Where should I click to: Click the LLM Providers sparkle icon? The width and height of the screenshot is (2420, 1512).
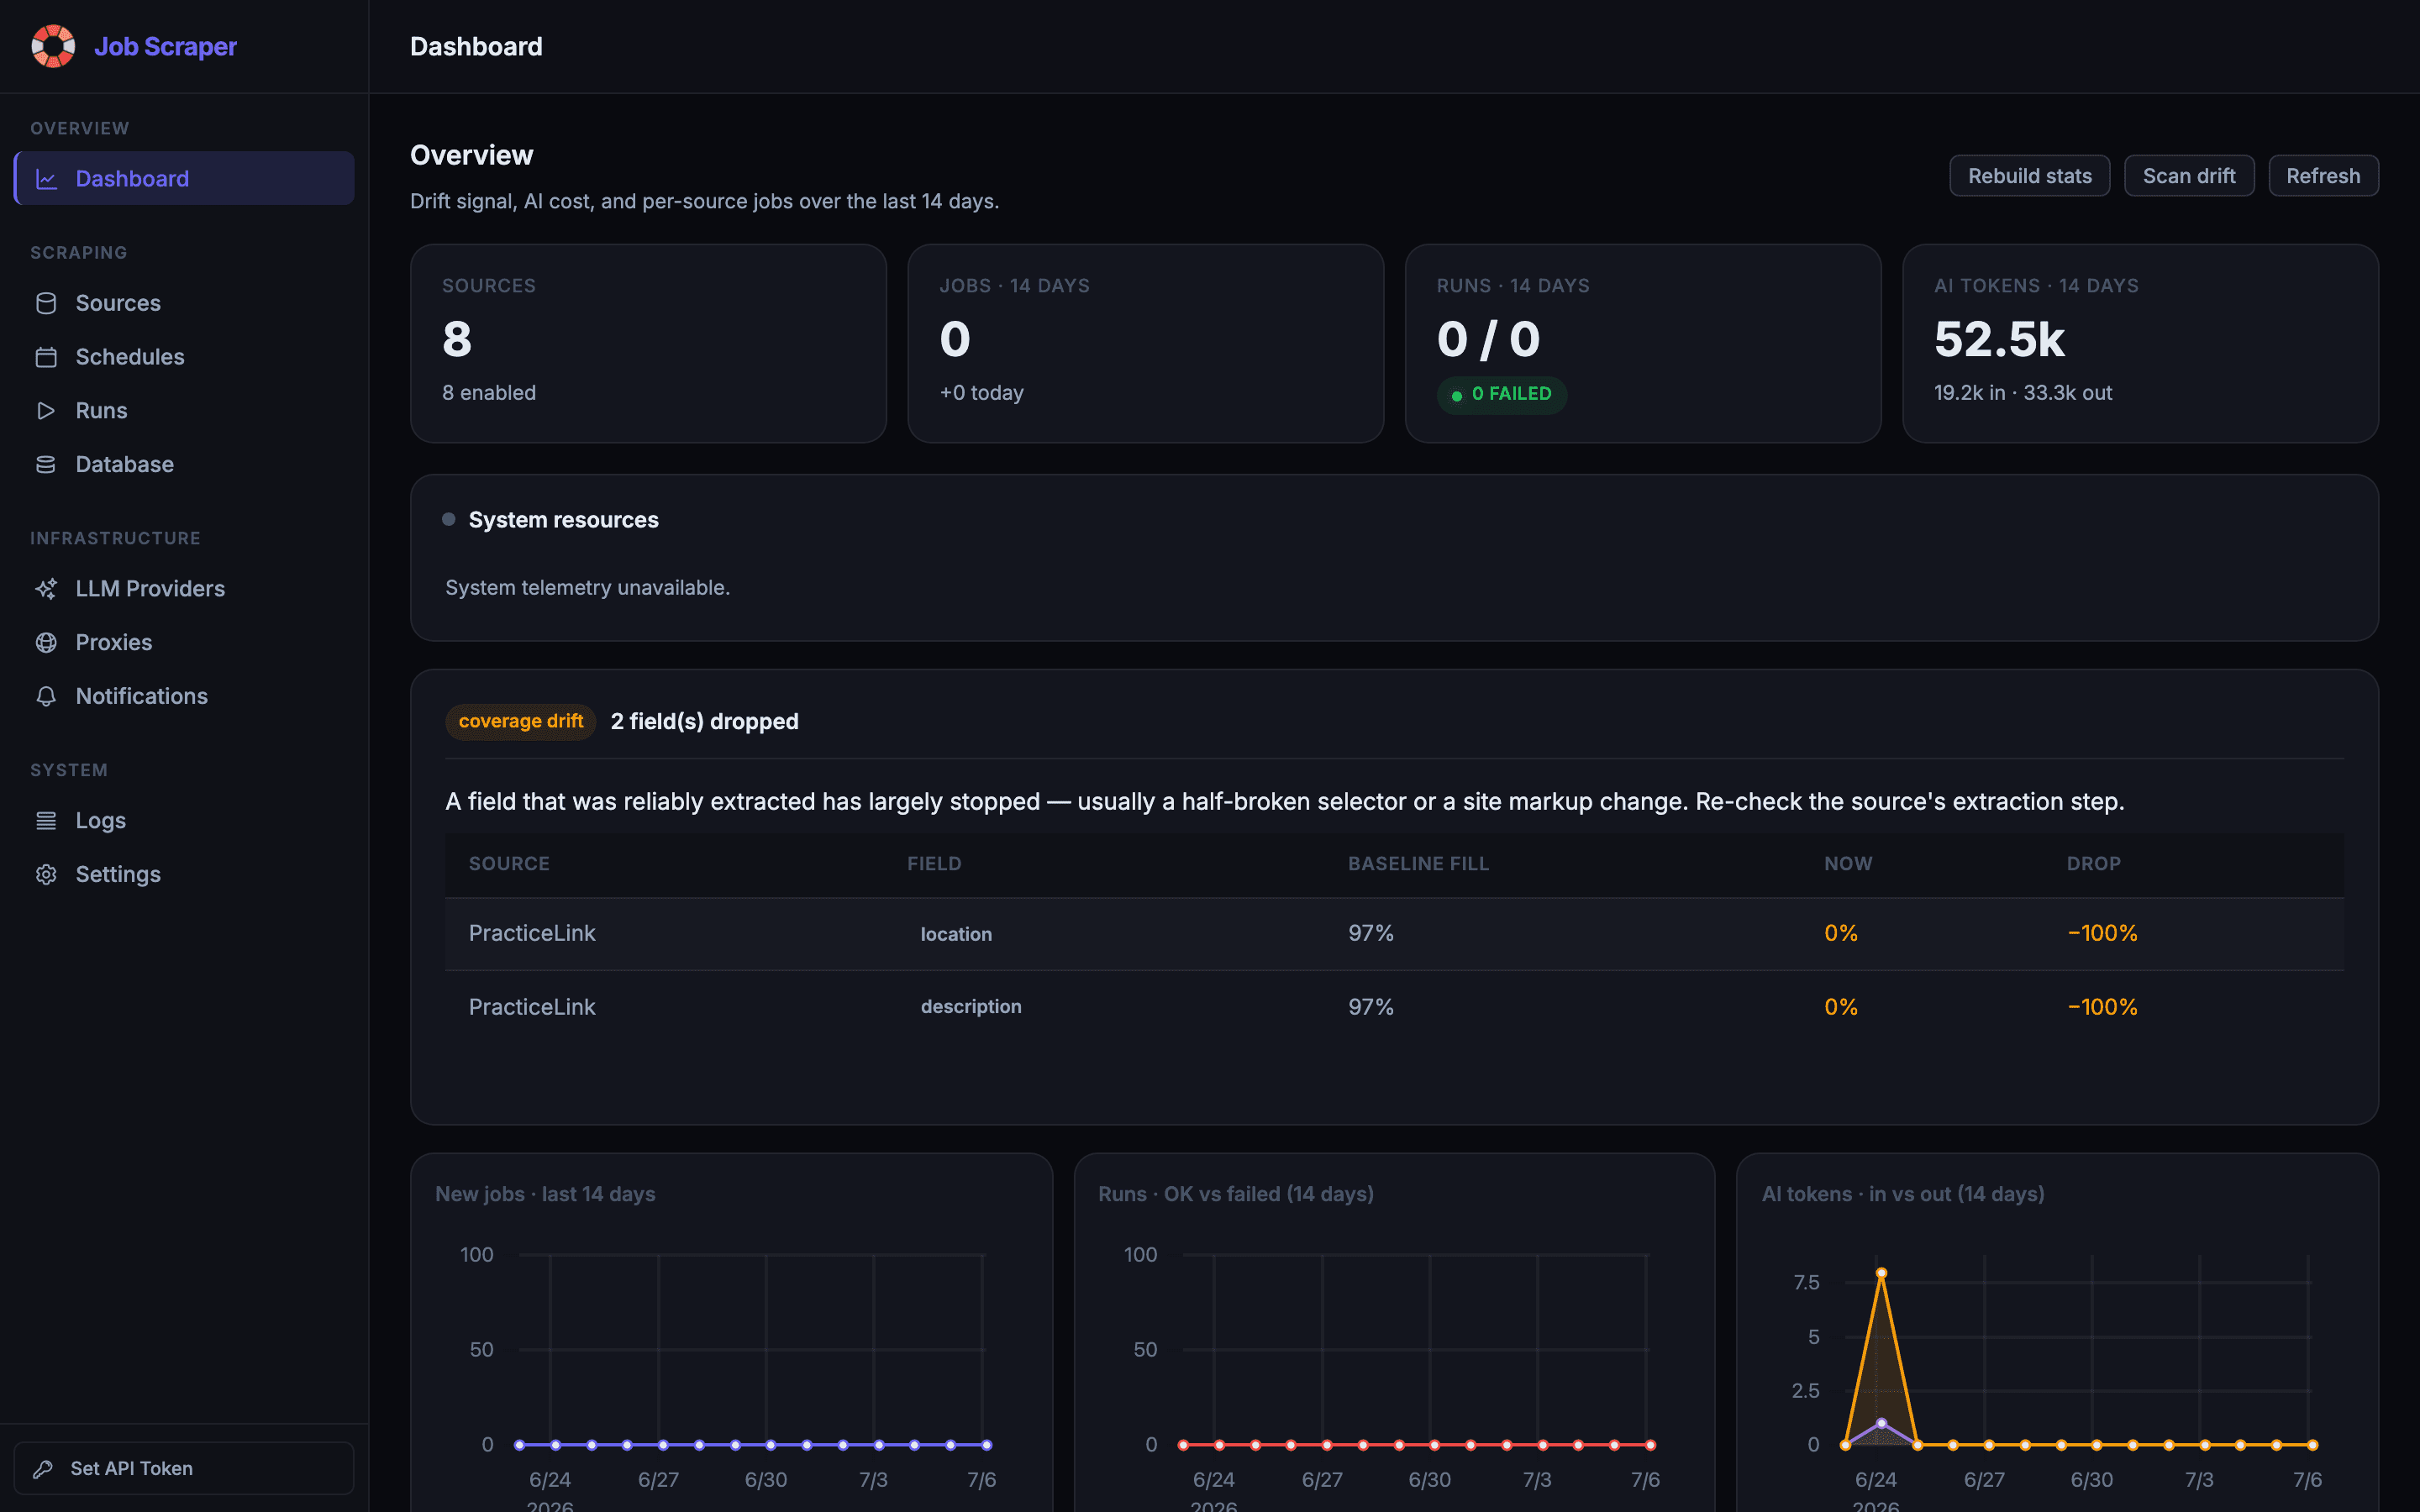46,589
